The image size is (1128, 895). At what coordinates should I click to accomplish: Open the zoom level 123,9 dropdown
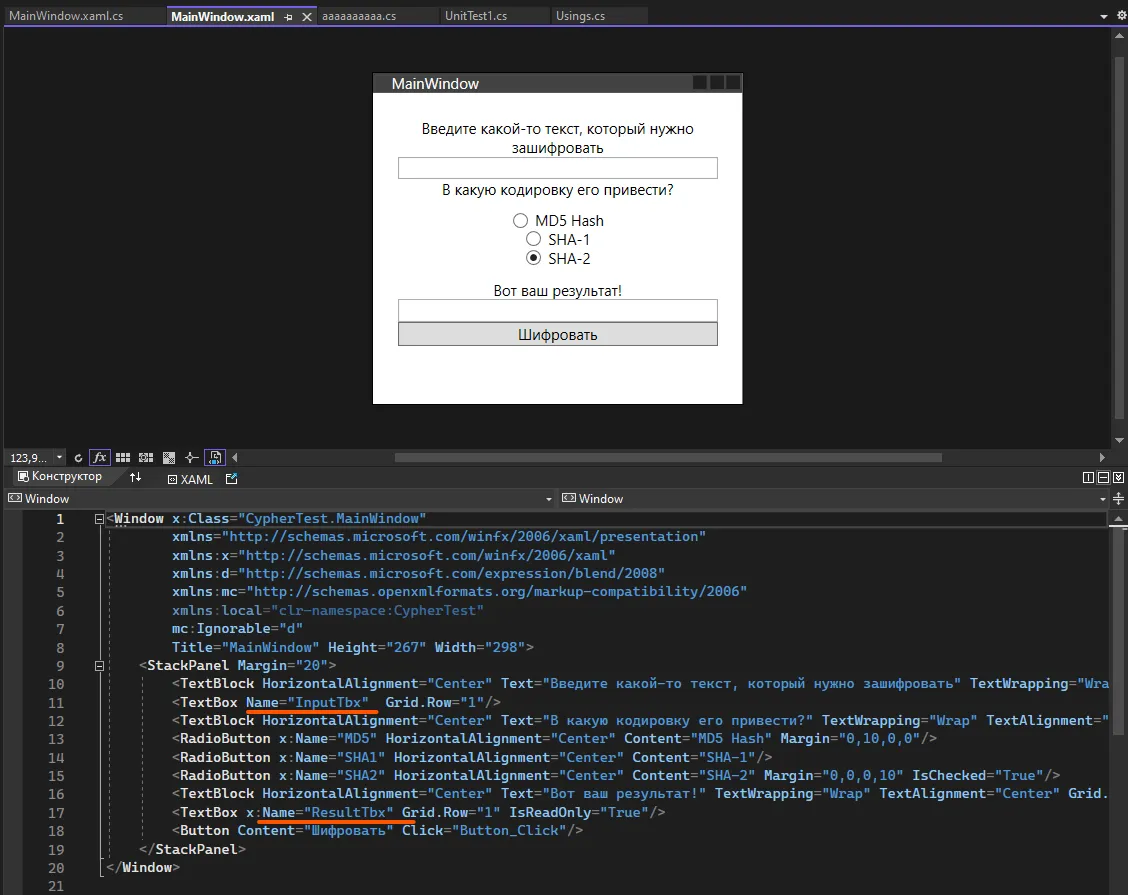tap(60, 458)
